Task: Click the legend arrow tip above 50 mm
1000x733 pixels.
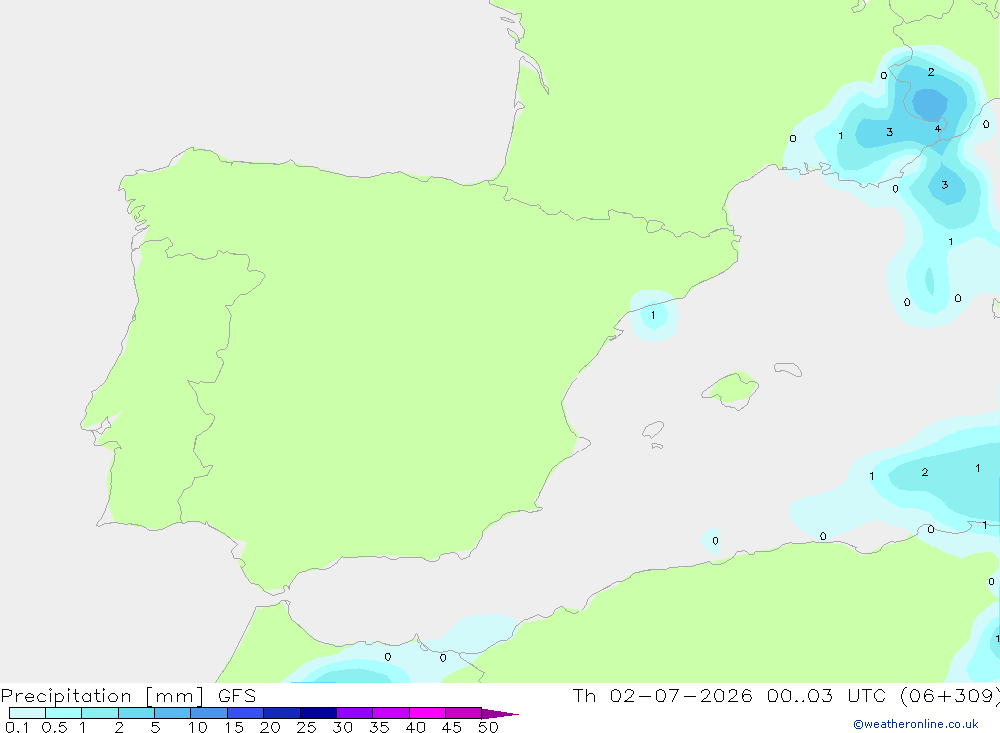Action: [500, 713]
